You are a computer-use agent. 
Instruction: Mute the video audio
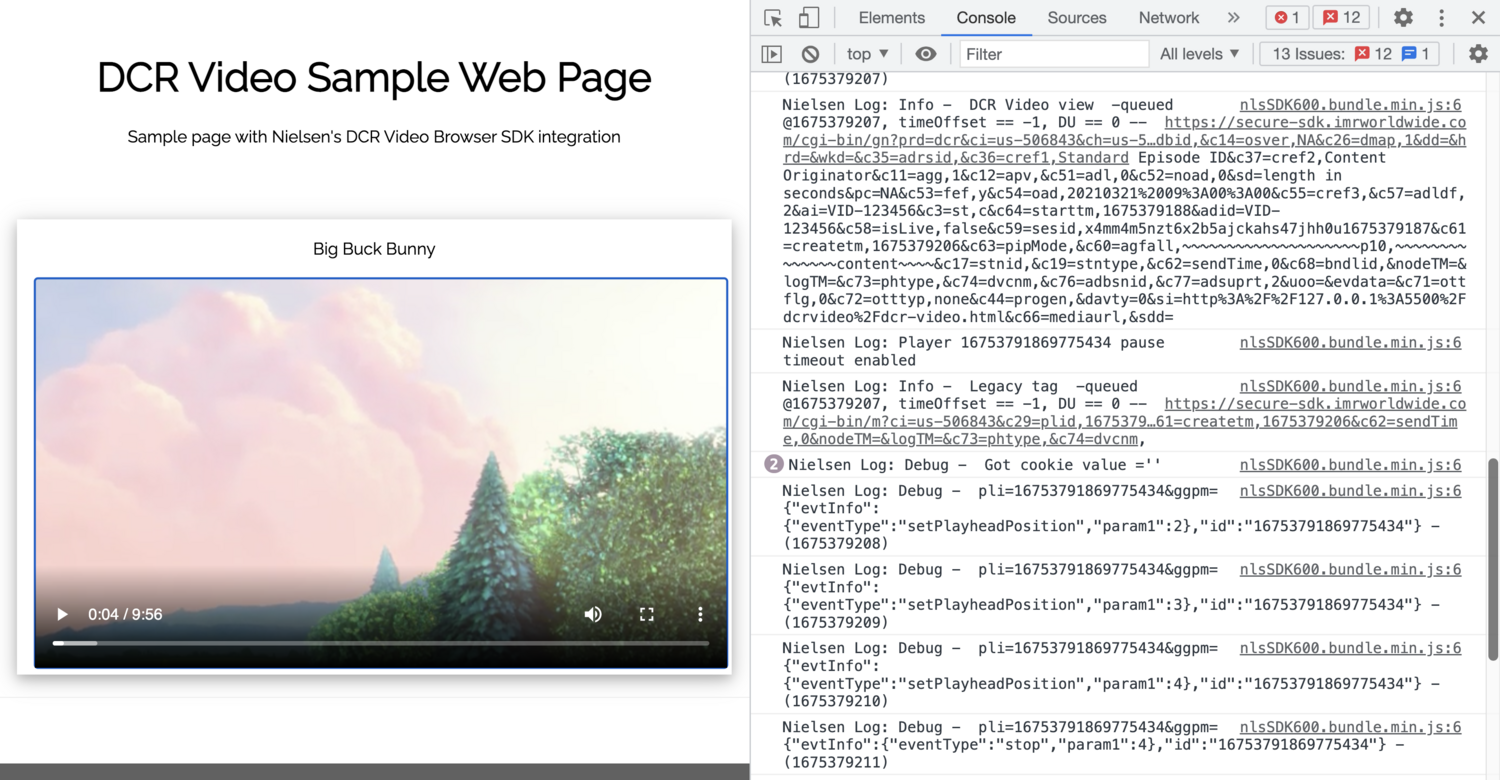coord(593,614)
